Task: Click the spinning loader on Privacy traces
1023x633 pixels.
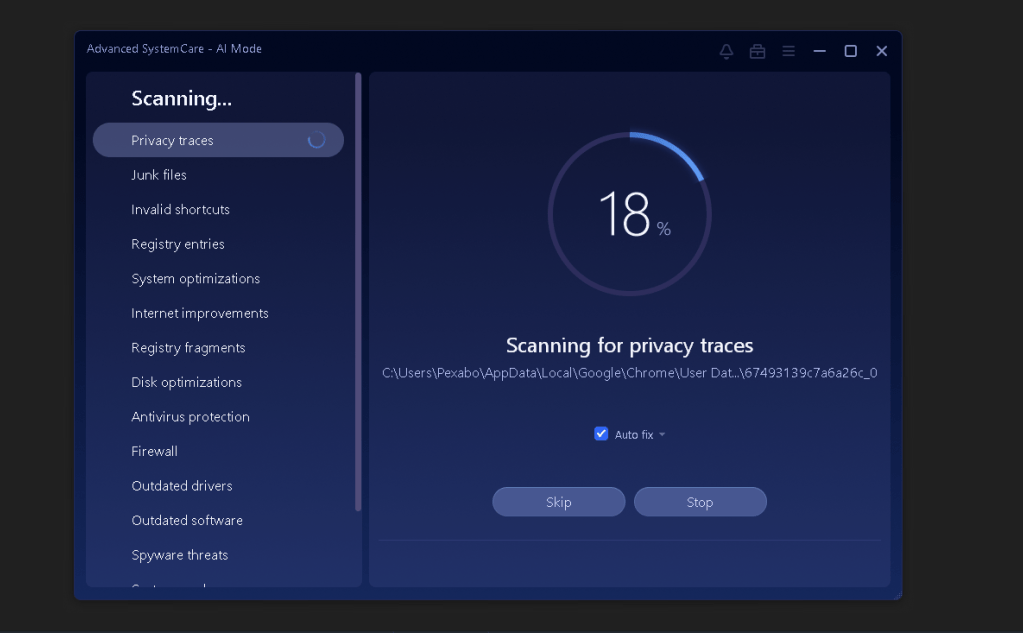Action: (x=316, y=140)
